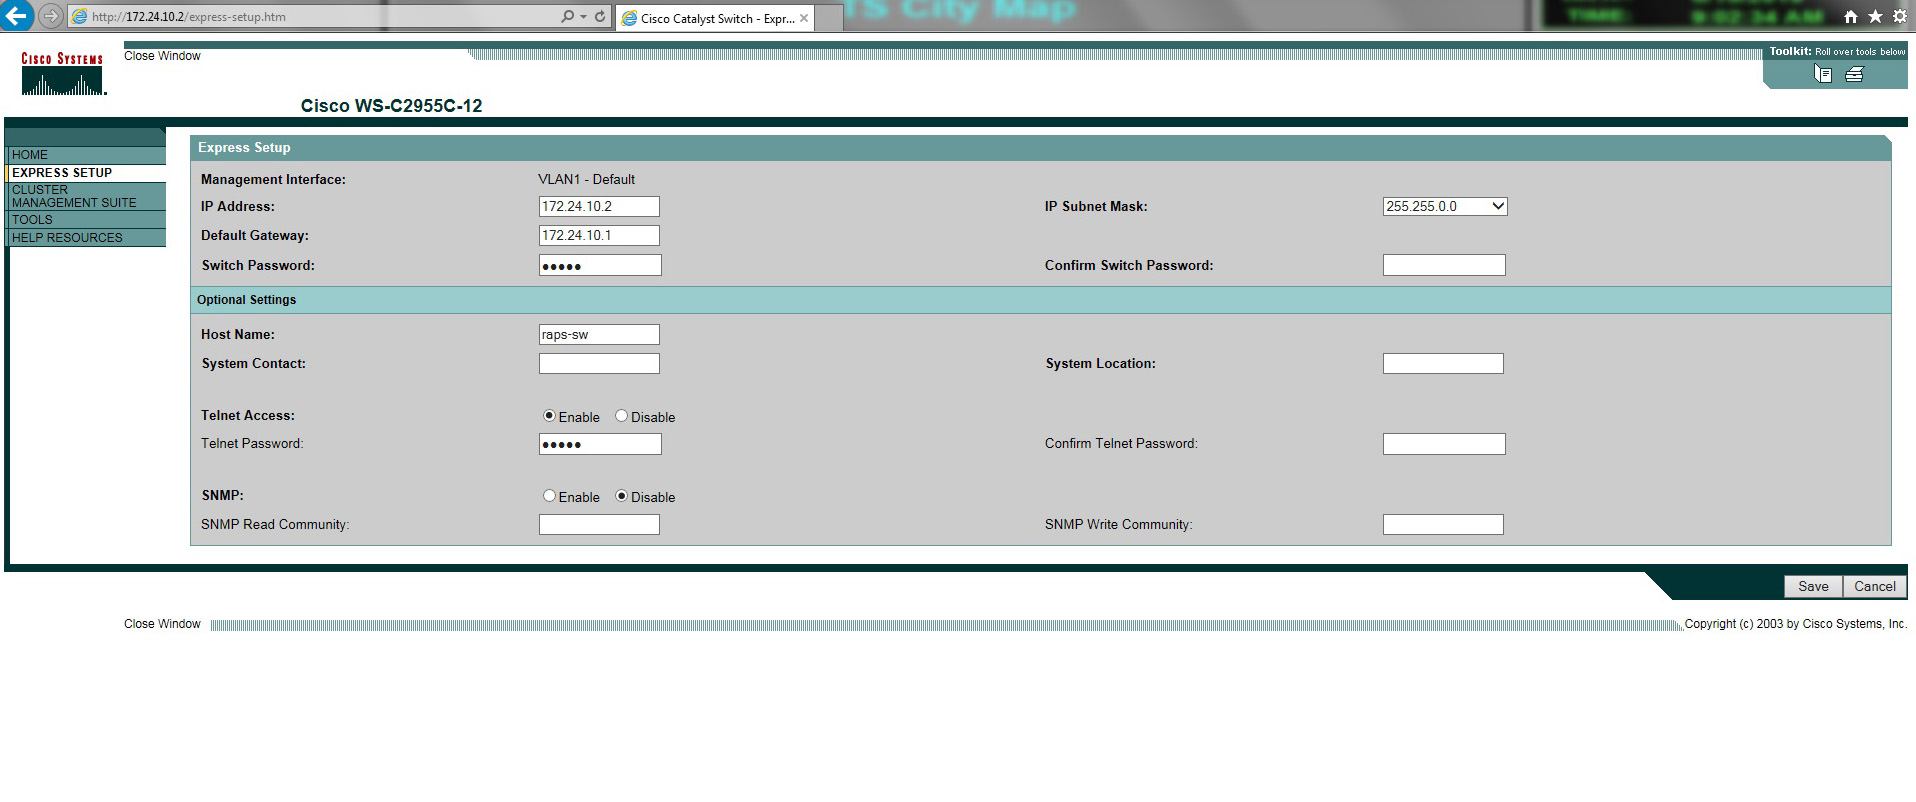Click Close Window link at bottom

click(162, 624)
